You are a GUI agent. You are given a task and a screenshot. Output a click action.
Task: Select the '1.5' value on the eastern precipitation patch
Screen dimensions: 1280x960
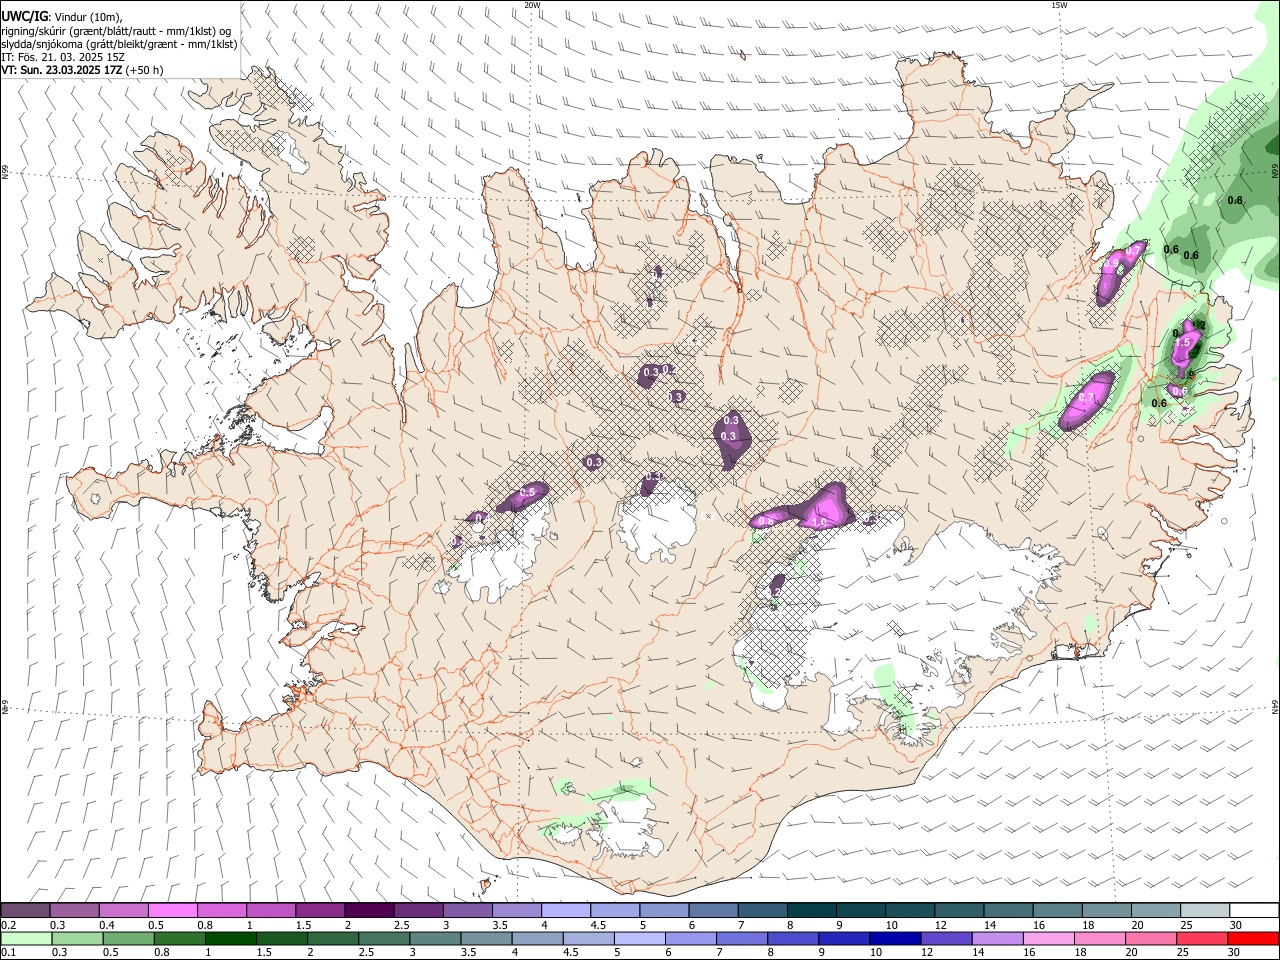[1182, 342]
